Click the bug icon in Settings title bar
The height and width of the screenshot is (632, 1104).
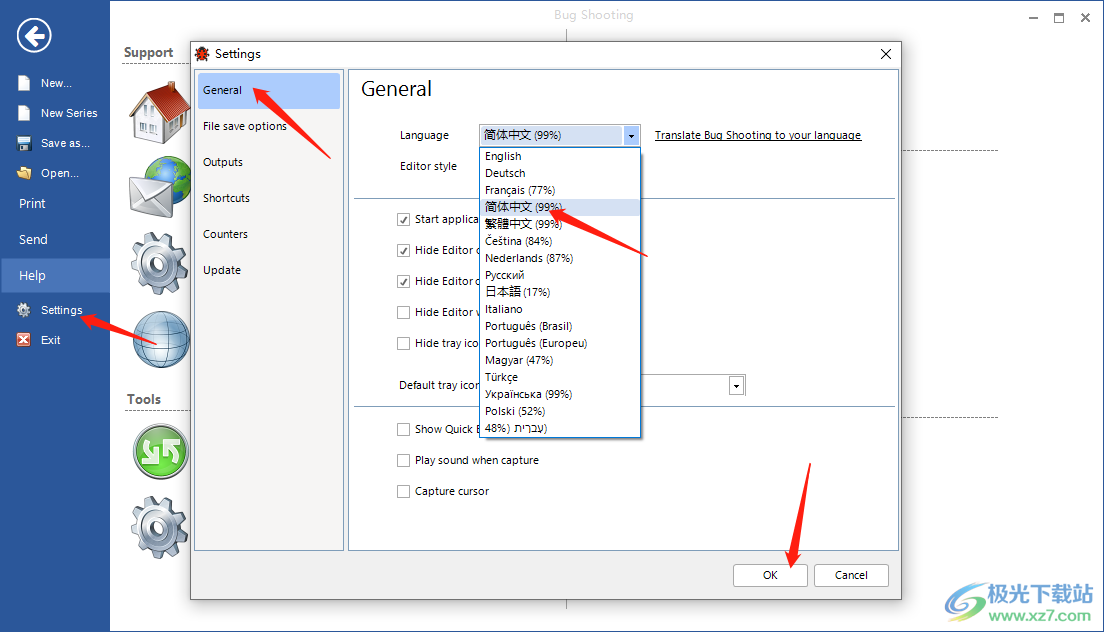point(202,53)
